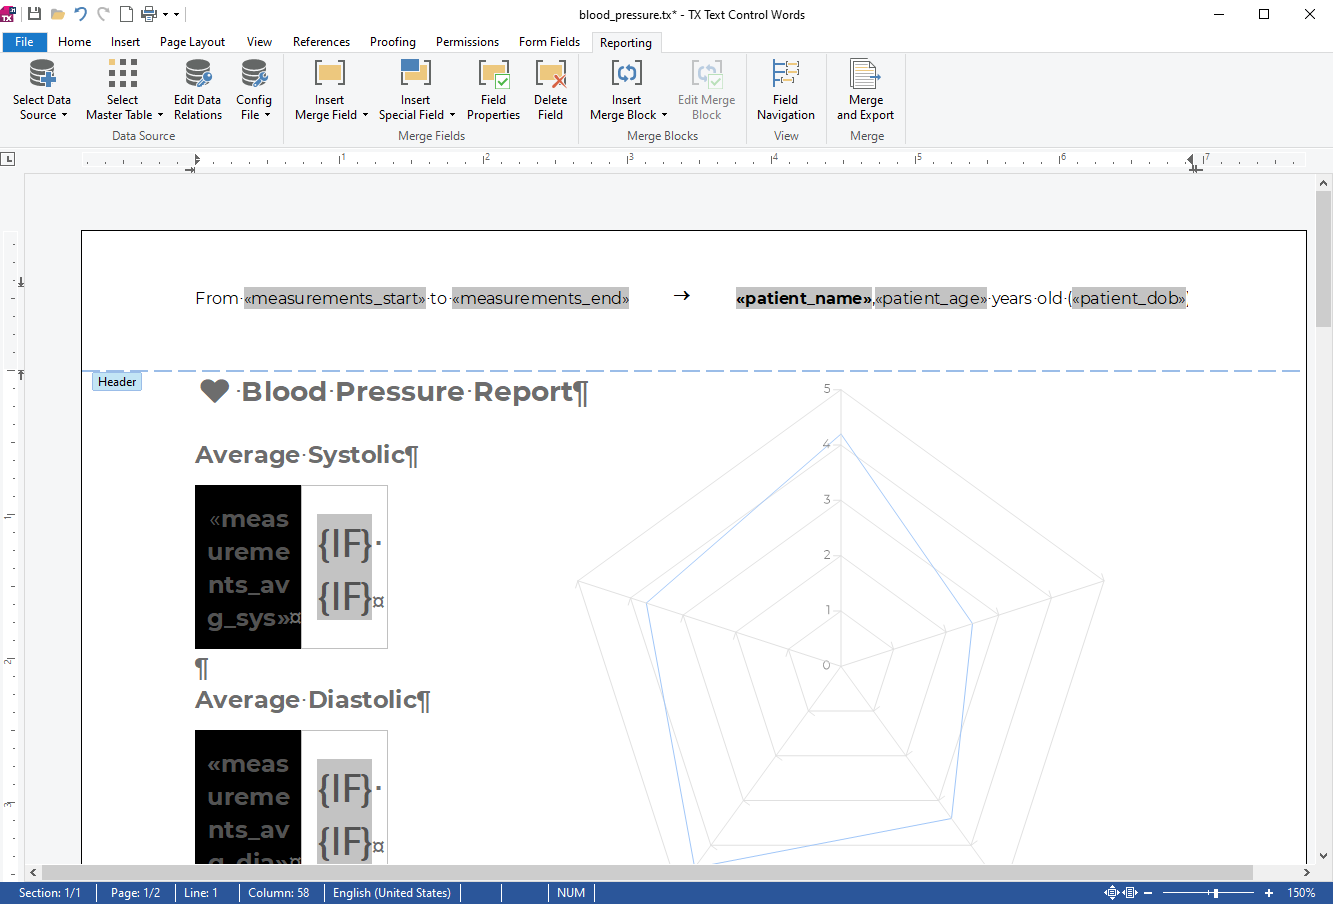
Task: Switch to the Home tab
Action: pyautogui.click(x=75, y=42)
